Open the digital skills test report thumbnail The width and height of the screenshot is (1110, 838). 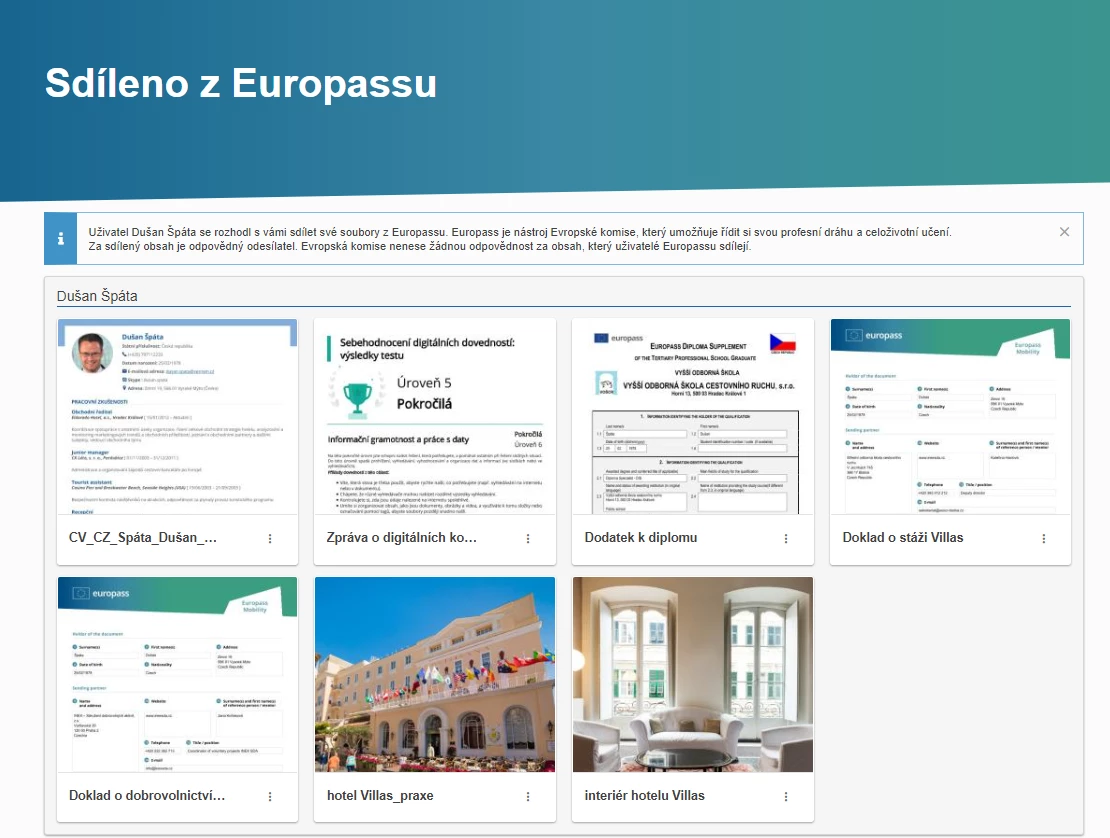[x=435, y=416]
